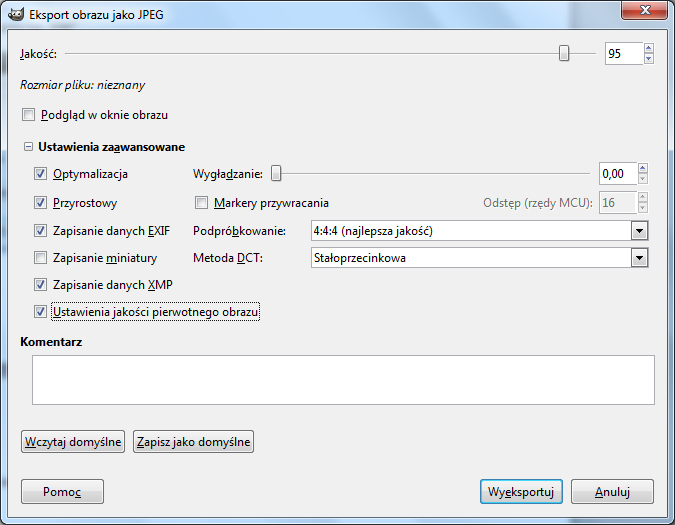
Task: Click the 'Ustawienia zaawansowane' heading label
Action: click(x=111, y=147)
